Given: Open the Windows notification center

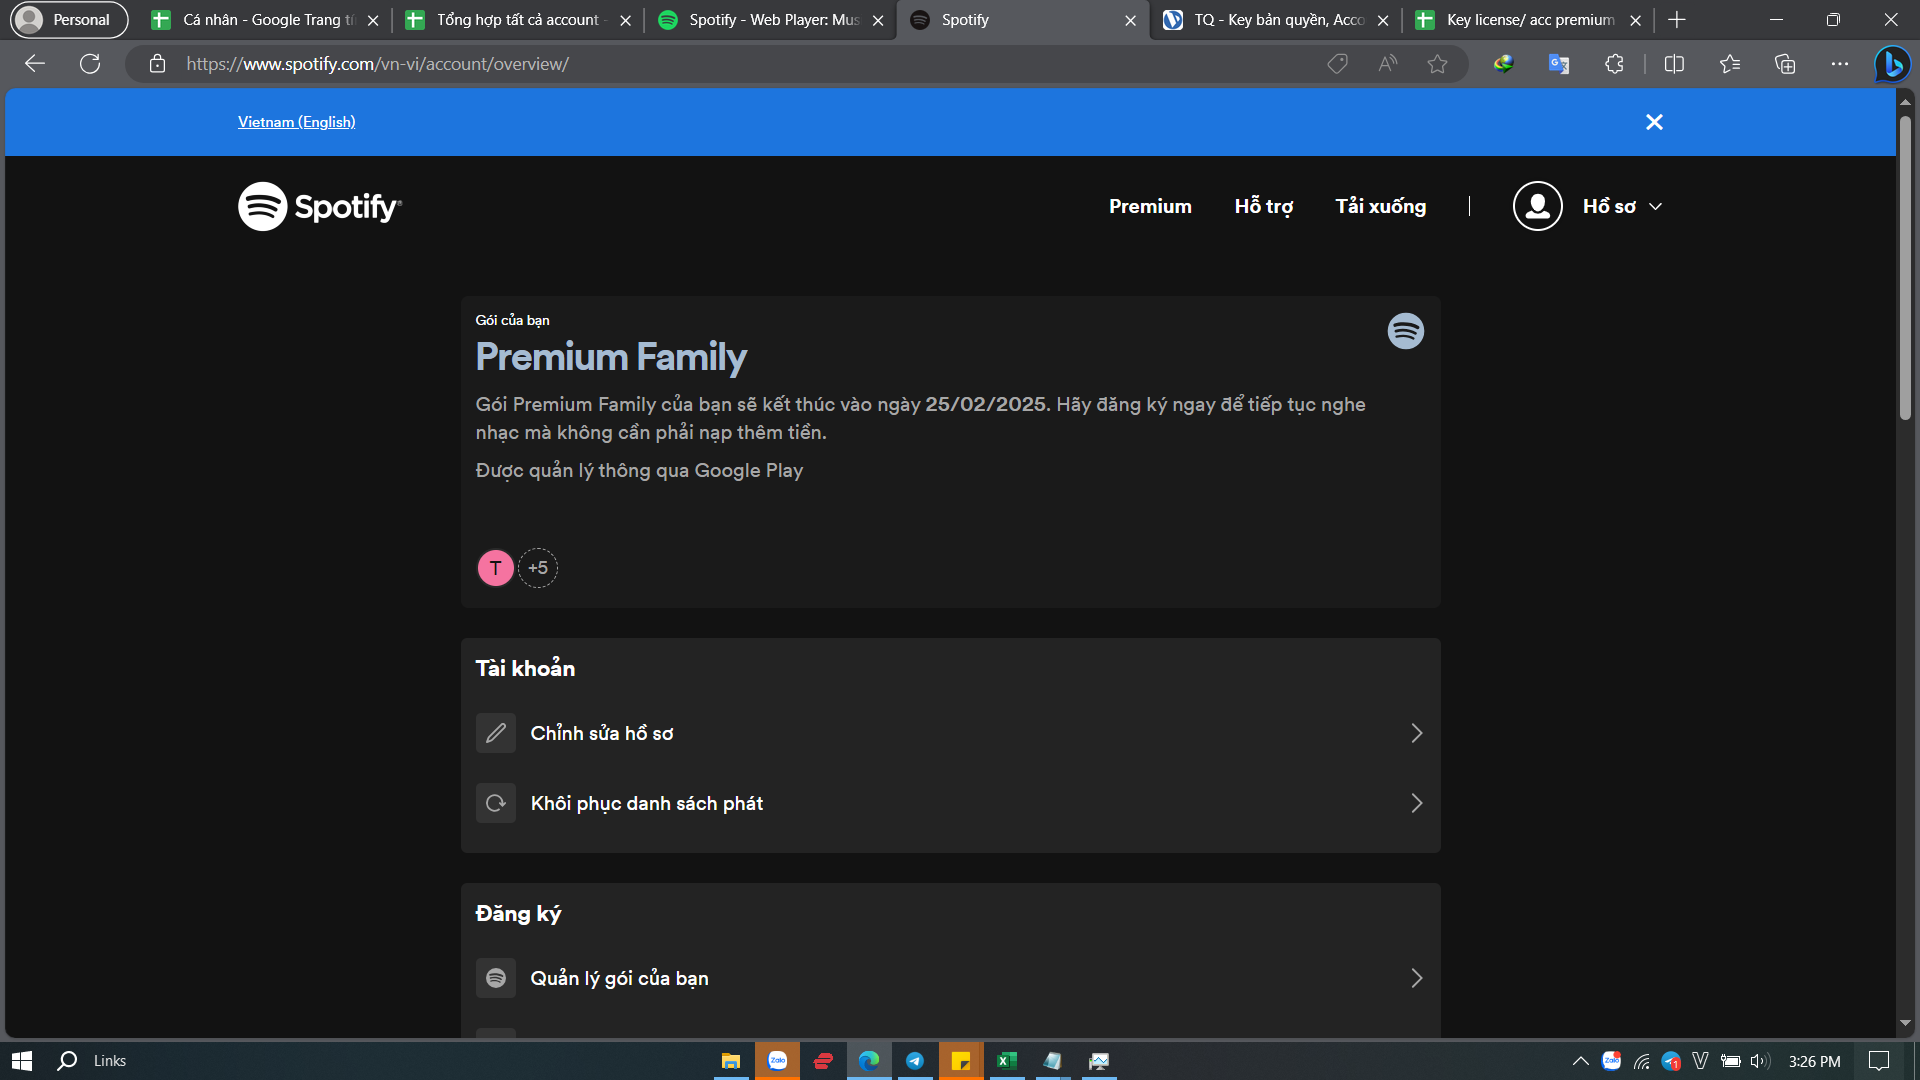Looking at the screenshot, I should (1879, 1061).
